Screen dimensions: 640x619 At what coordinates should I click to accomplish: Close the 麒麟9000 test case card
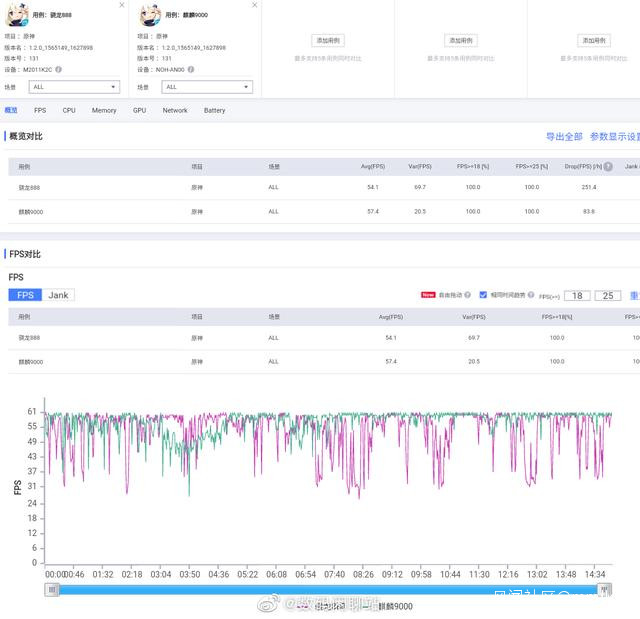point(255,5)
